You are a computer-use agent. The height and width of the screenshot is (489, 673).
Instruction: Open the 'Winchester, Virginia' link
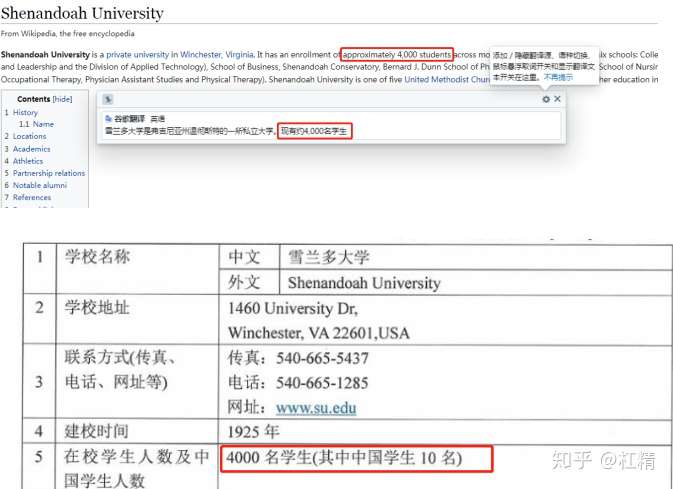coord(217,55)
